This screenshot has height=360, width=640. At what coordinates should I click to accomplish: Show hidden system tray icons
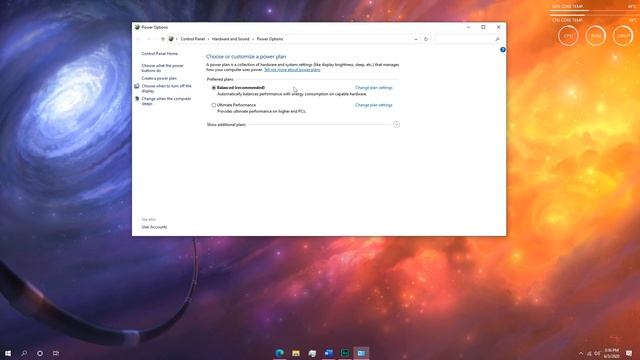coord(581,353)
